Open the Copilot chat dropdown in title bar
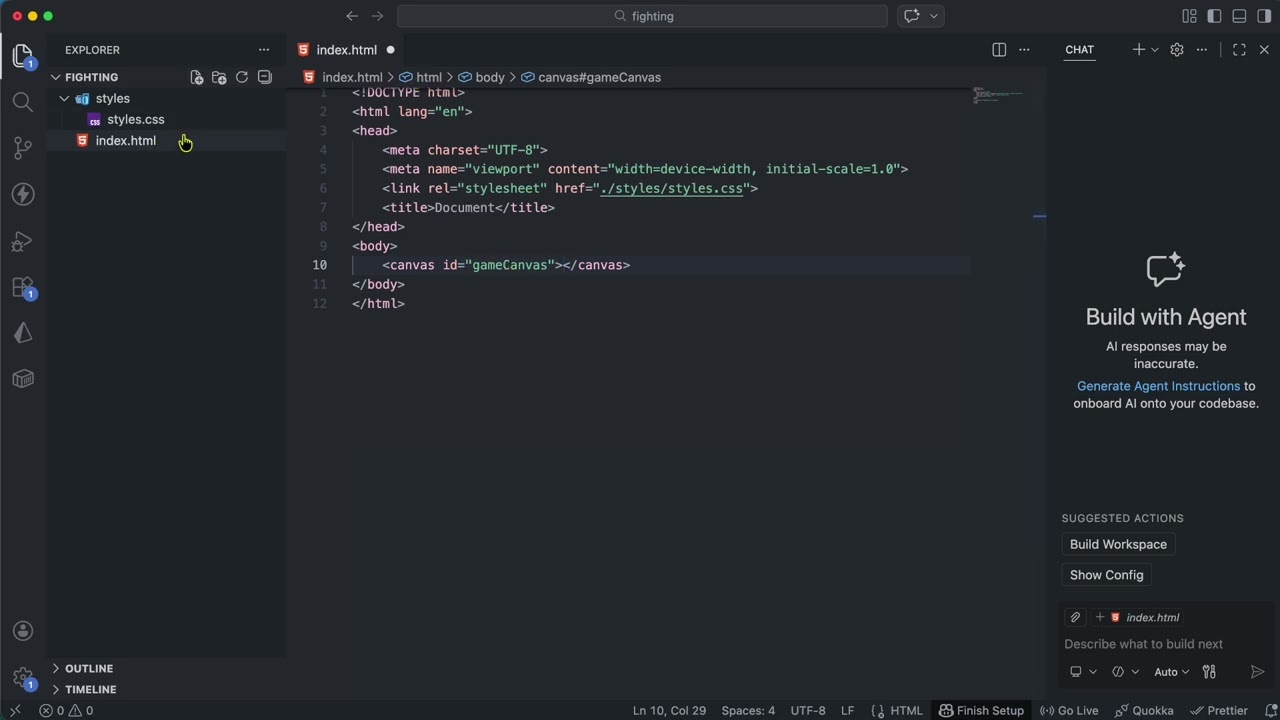Image resolution: width=1280 pixels, height=720 pixels. [x=934, y=16]
